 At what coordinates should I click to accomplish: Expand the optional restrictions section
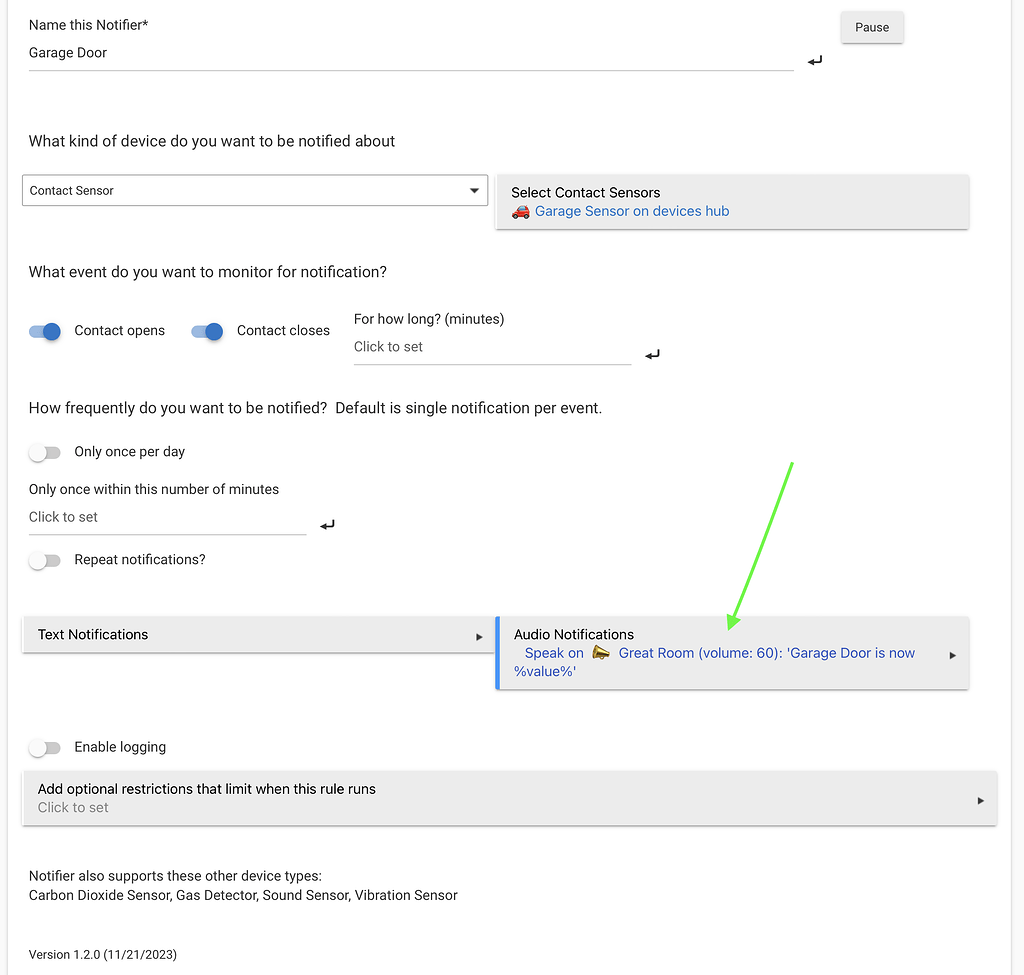coord(980,798)
